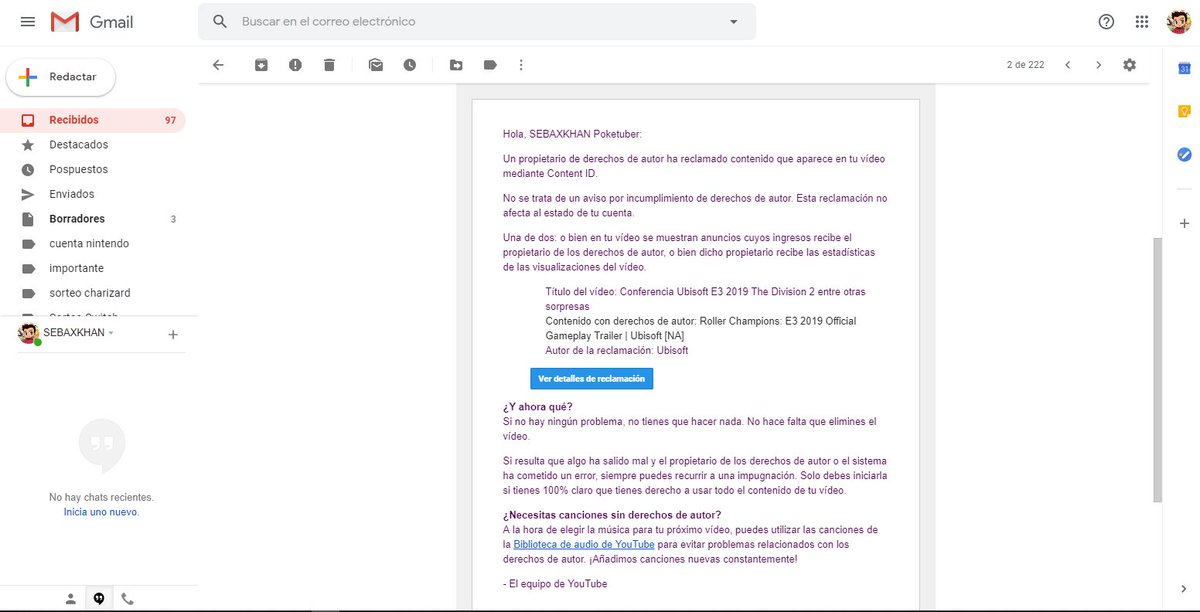
Task: Open the More options three-dot menu
Action: click(x=521, y=65)
